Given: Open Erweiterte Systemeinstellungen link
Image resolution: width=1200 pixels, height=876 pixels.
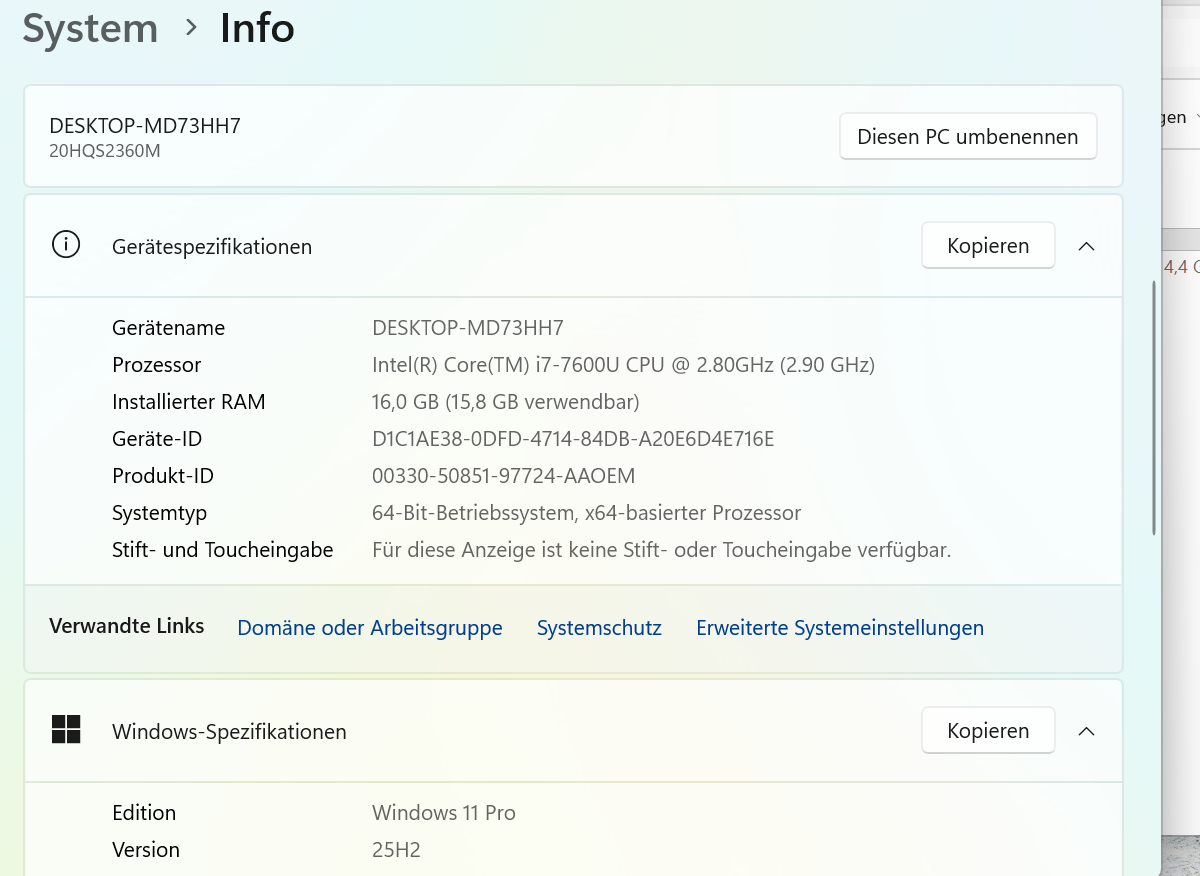Looking at the screenshot, I should coord(840,628).
